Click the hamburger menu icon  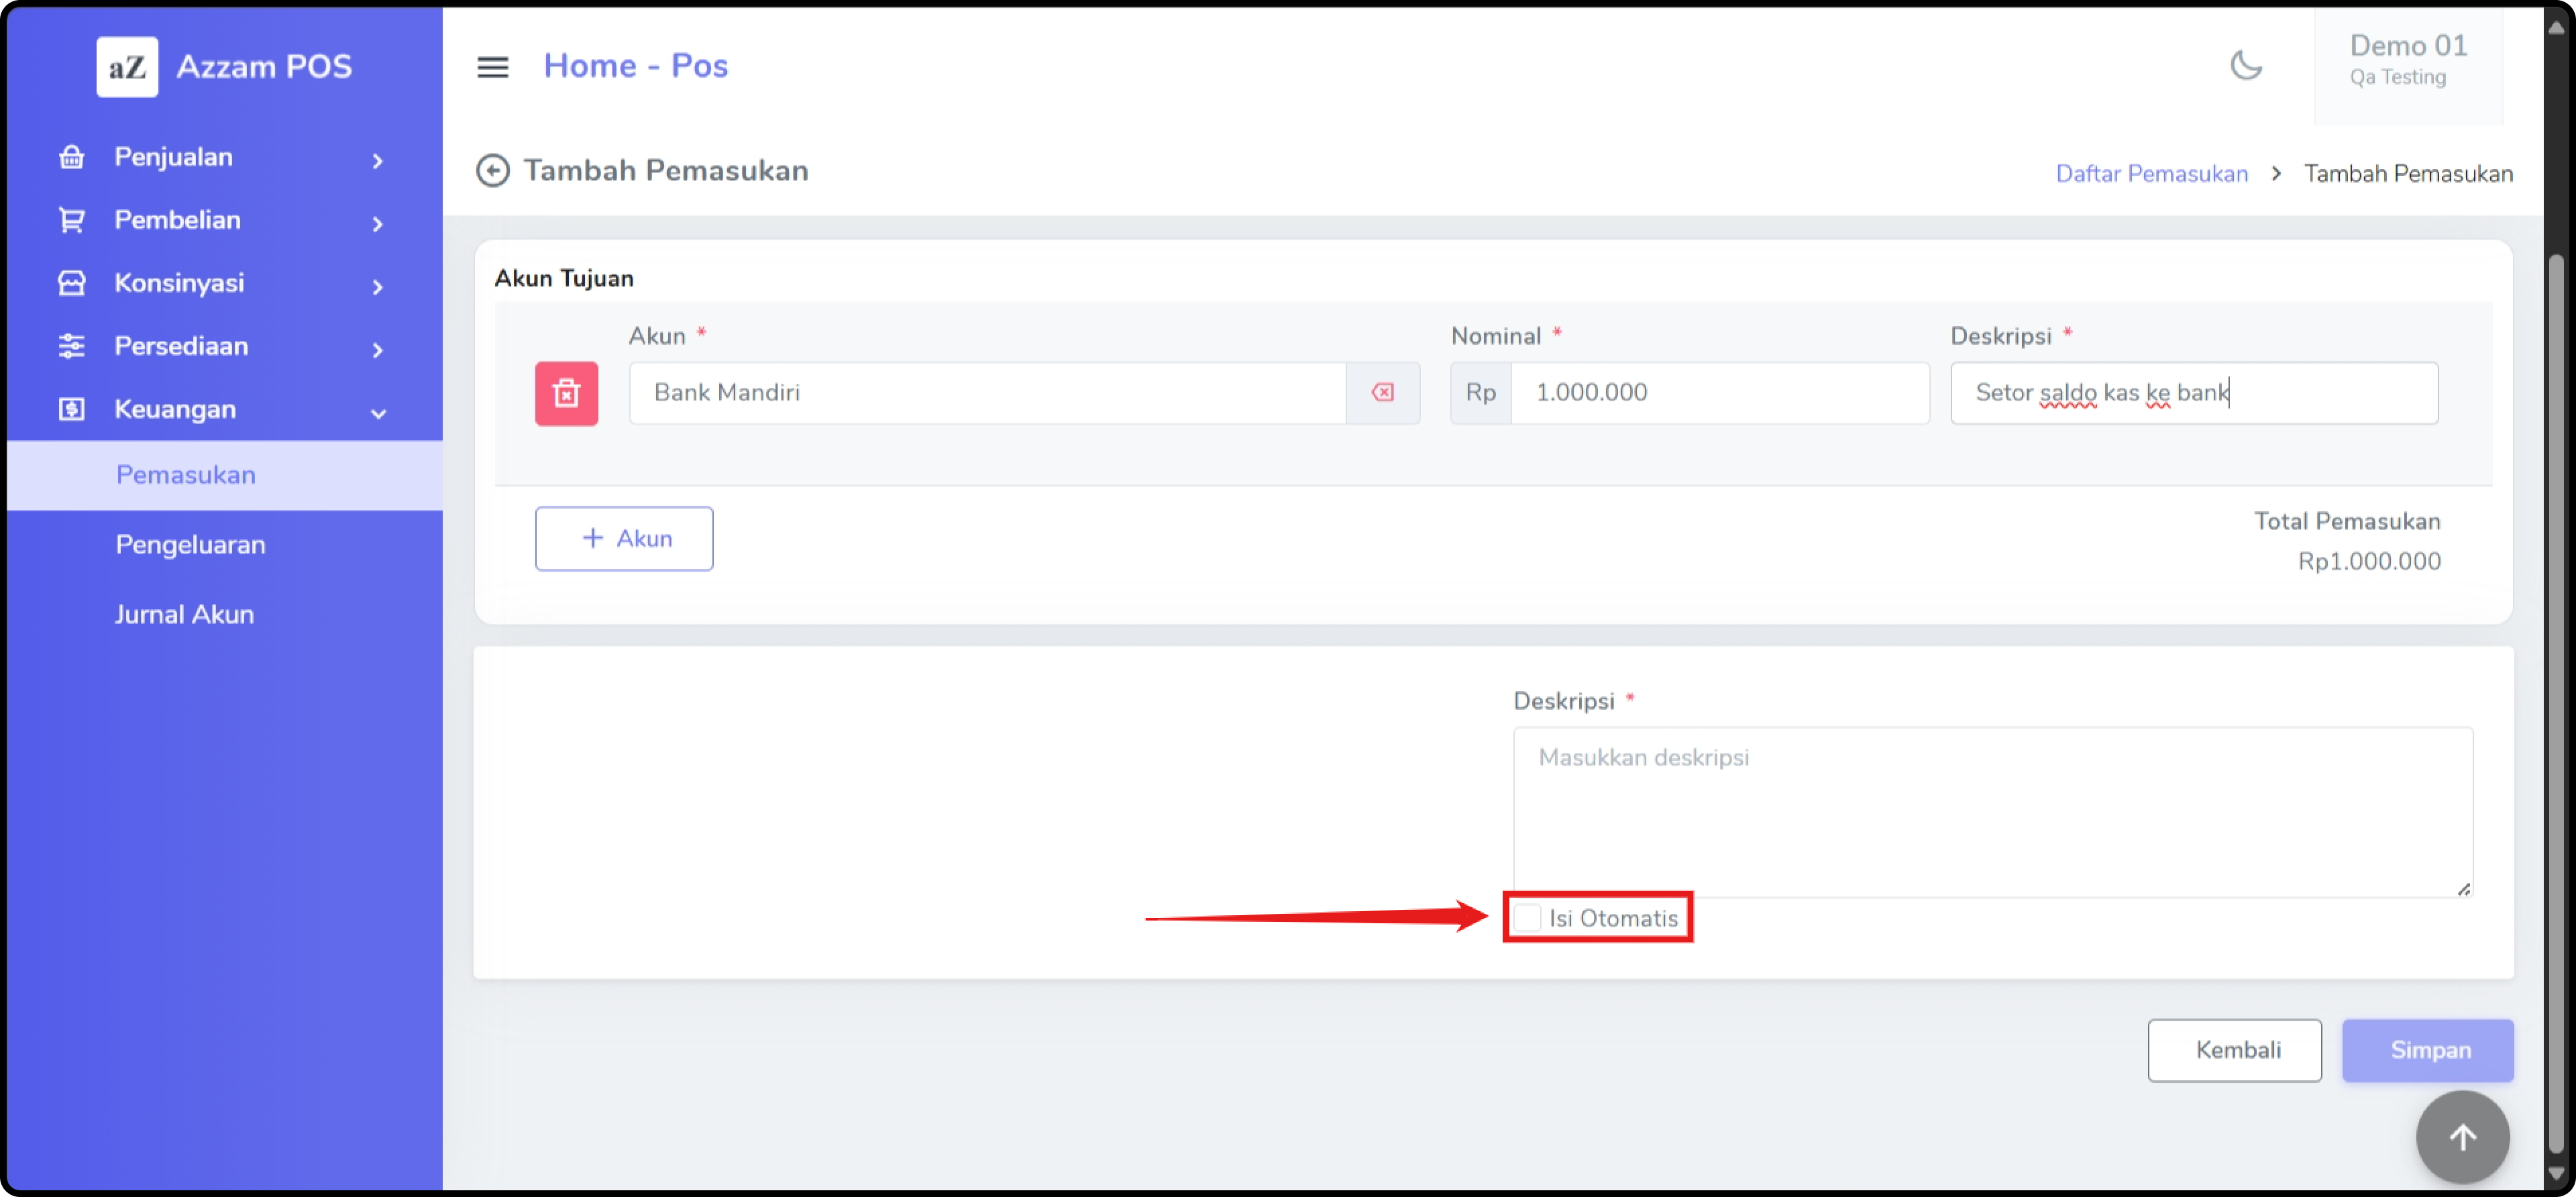point(492,67)
